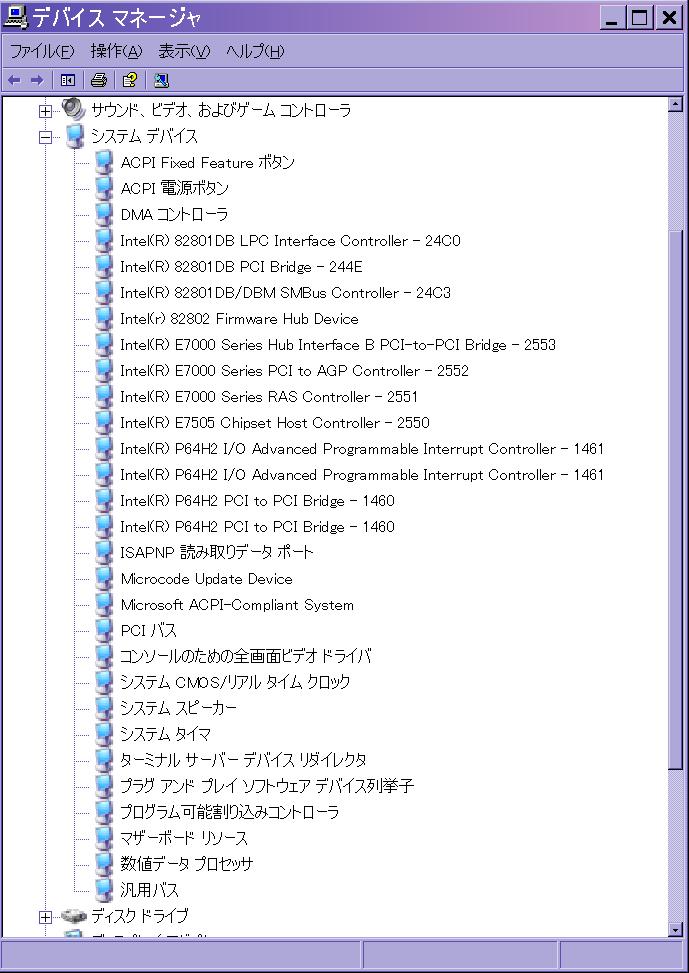Select the ディスク ドライブ label
The width and height of the screenshot is (689, 973).
(140, 915)
